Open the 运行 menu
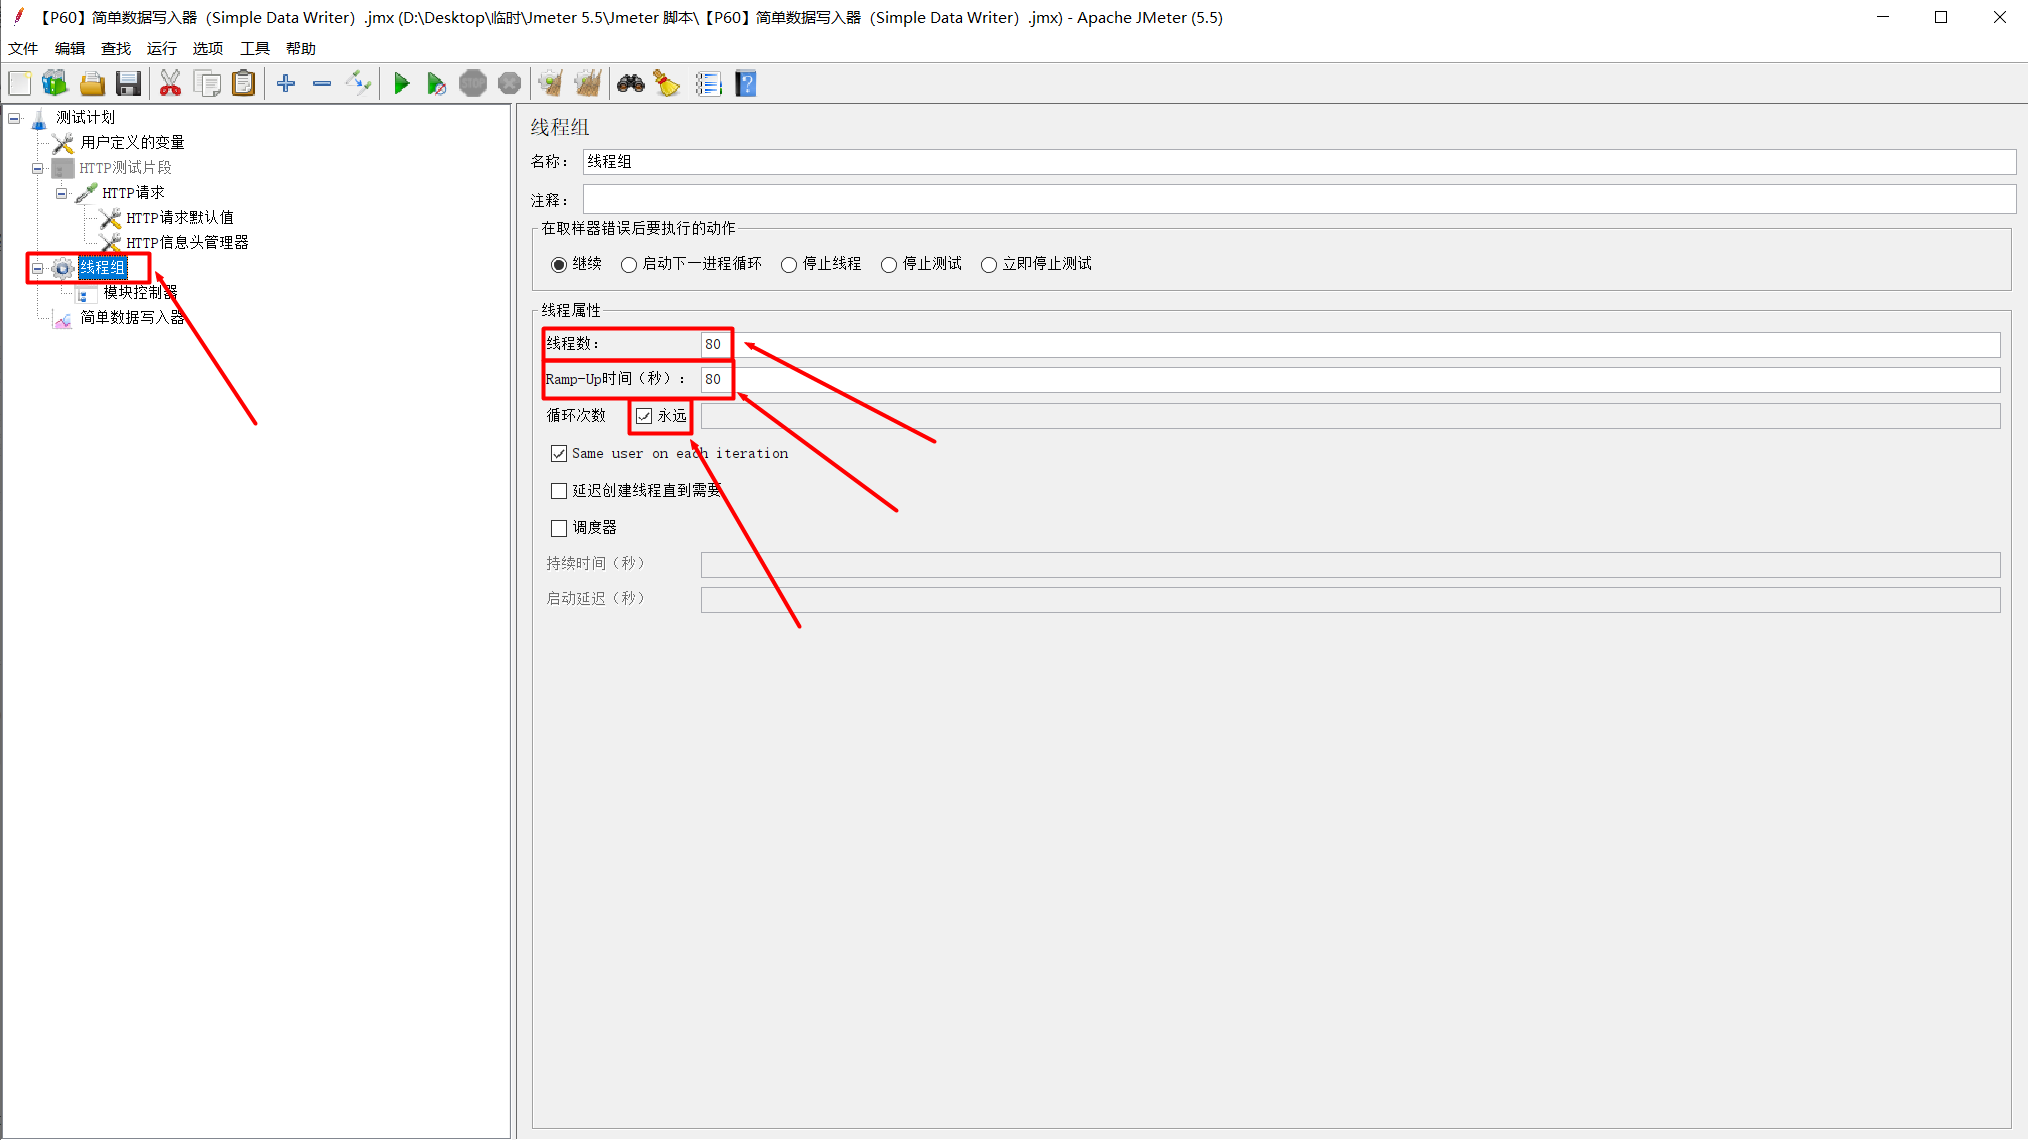Image resolution: width=2028 pixels, height=1140 pixels. (x=161, y=48)
